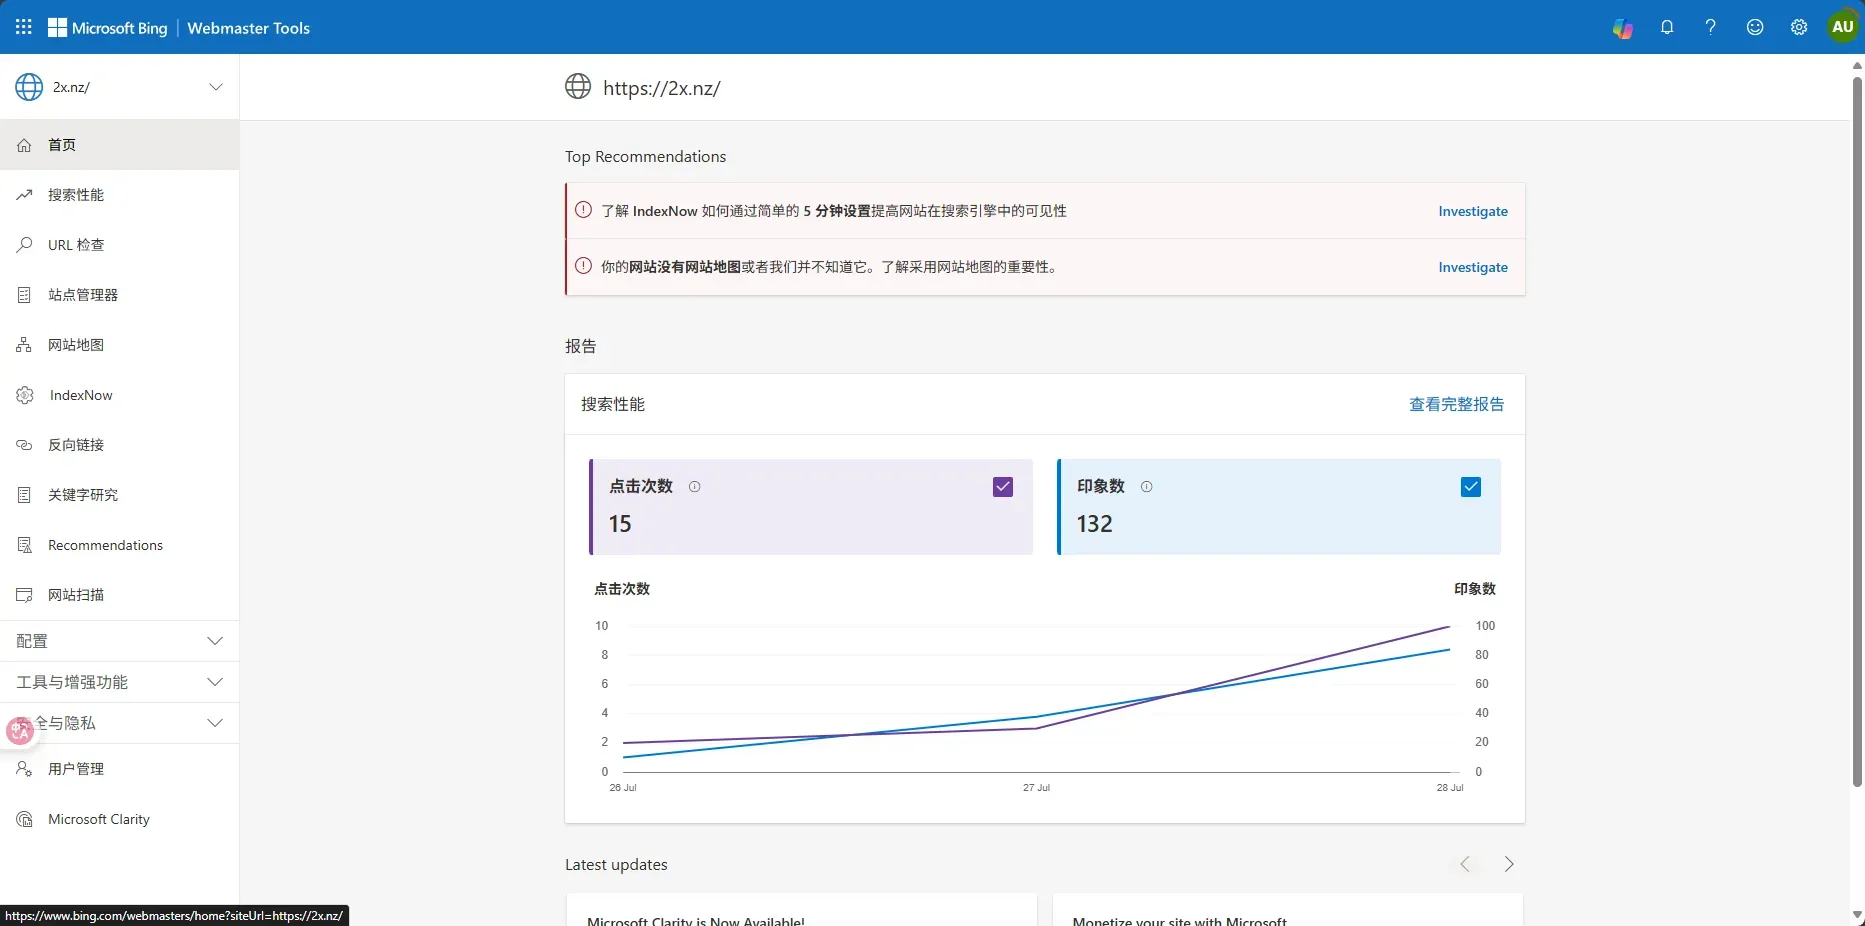Click next arrow in Latest updates
Viewport: 1865px width, 926px height.
point(1509,864)
